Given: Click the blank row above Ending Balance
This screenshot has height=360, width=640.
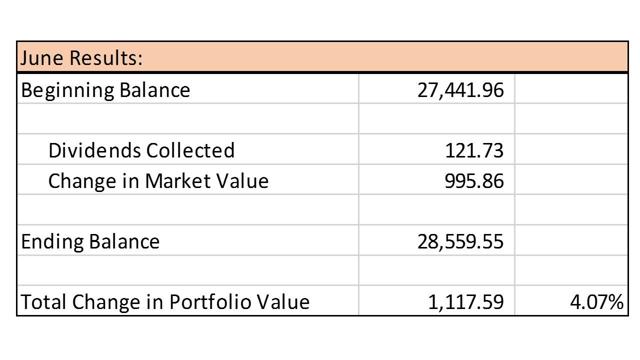Looking at the screenshot, I should [322, 209].
